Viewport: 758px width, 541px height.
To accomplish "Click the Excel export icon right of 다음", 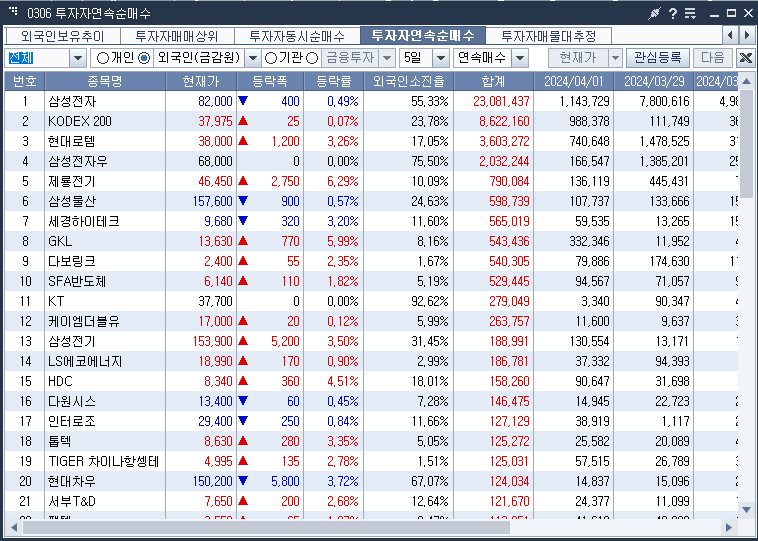I will pos(746,58).
